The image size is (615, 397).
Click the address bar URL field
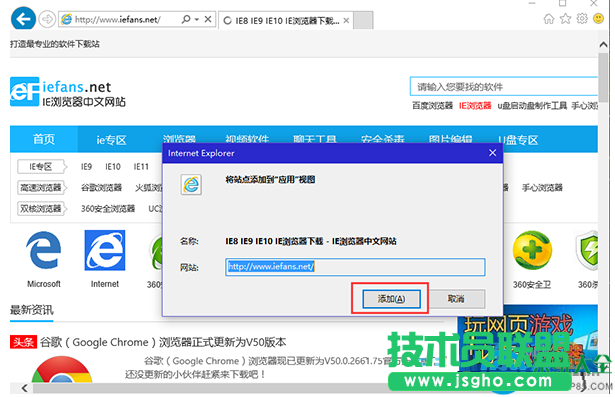[117, 19]
